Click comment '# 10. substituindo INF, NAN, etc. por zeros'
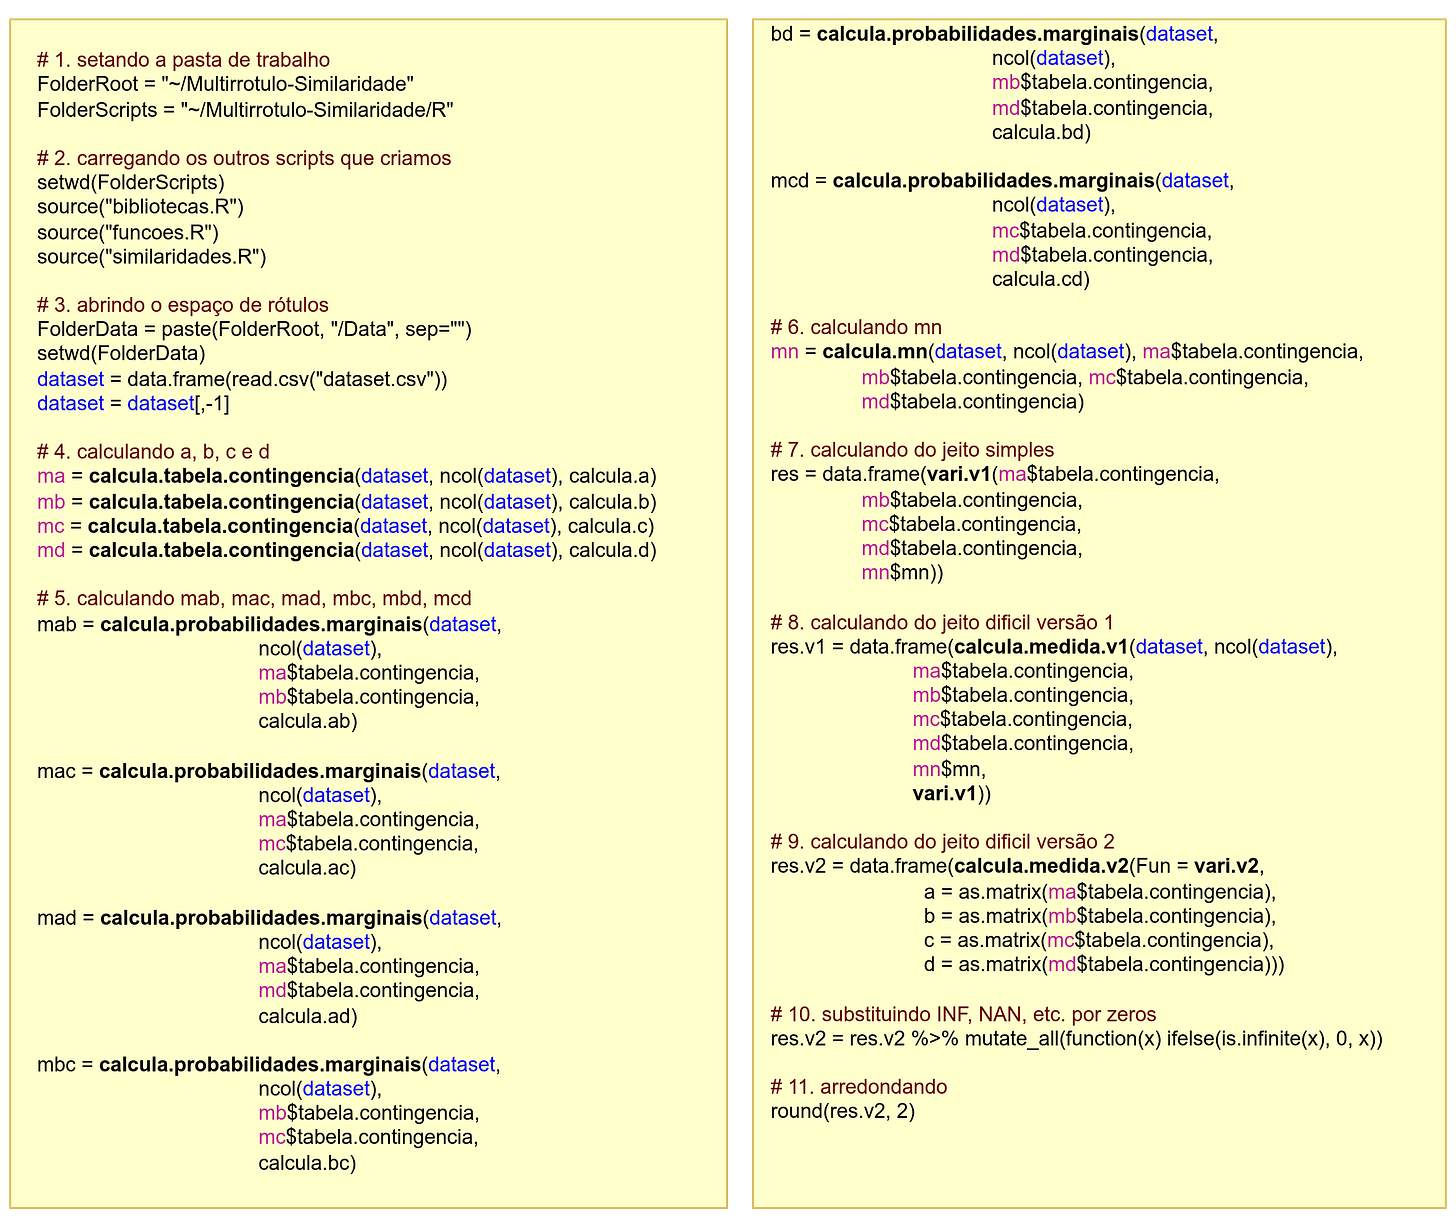The width and height of the screenshot is (1456, 1218). pos(963,1014)
